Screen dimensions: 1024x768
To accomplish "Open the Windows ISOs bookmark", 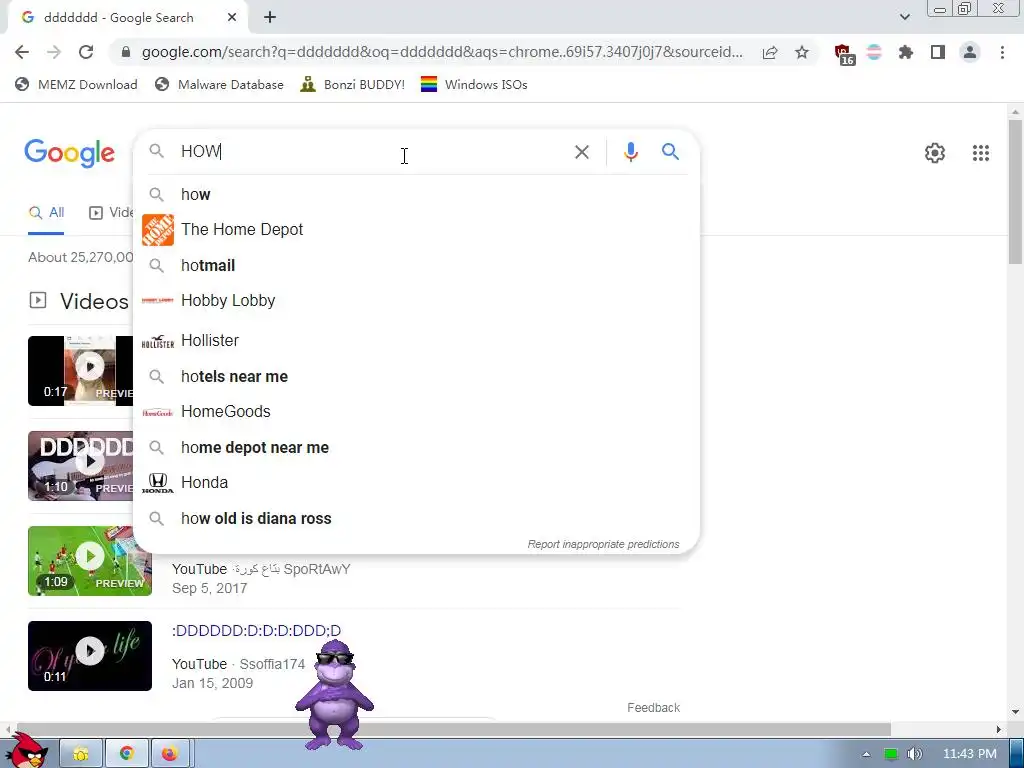I will click(x=474, y=84).
